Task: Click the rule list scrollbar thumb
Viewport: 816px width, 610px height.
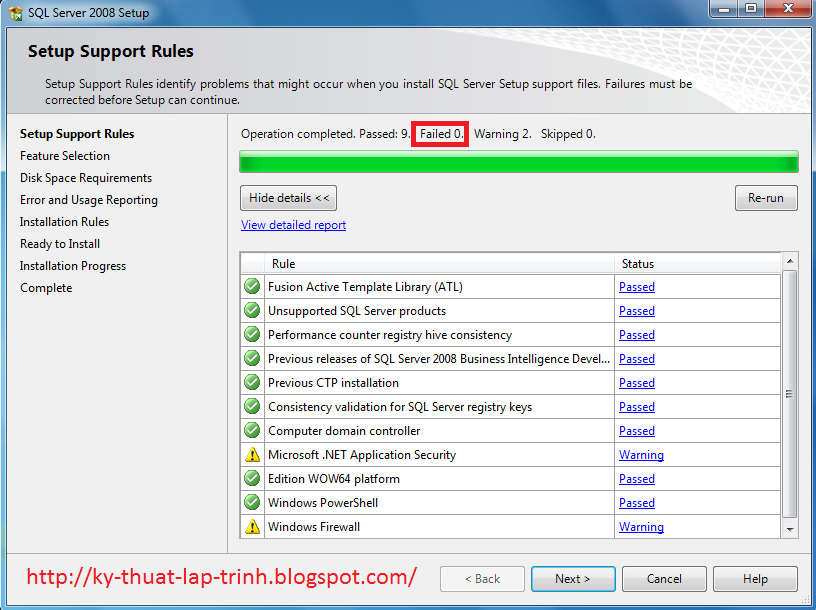Action: point(790,393)
